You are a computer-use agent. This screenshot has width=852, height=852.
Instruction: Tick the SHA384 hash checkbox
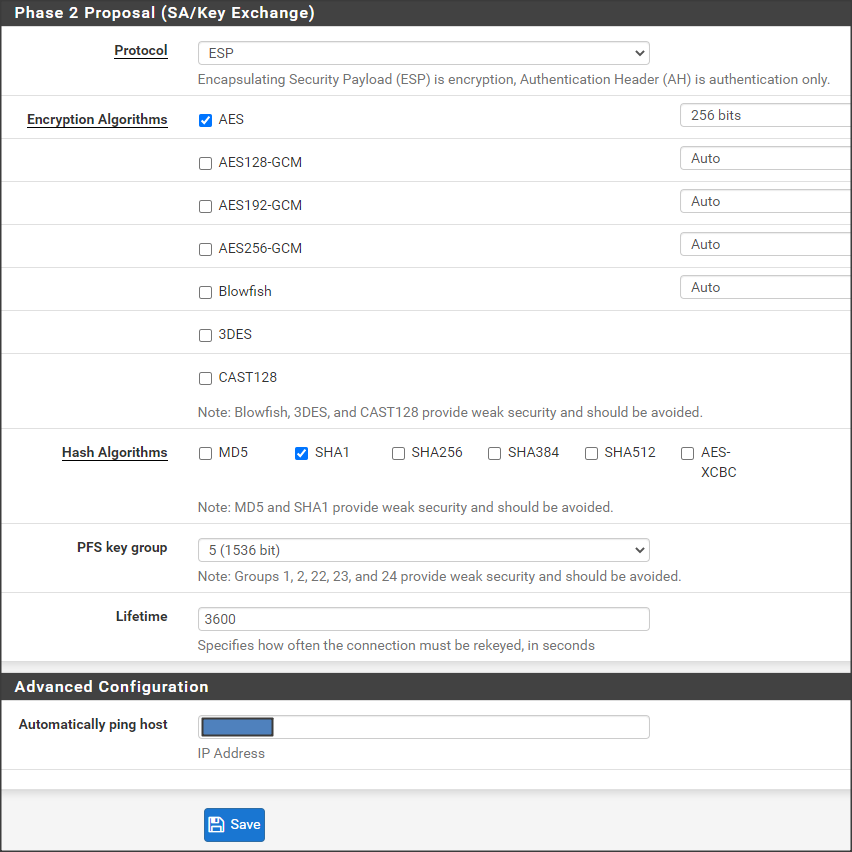494,453
